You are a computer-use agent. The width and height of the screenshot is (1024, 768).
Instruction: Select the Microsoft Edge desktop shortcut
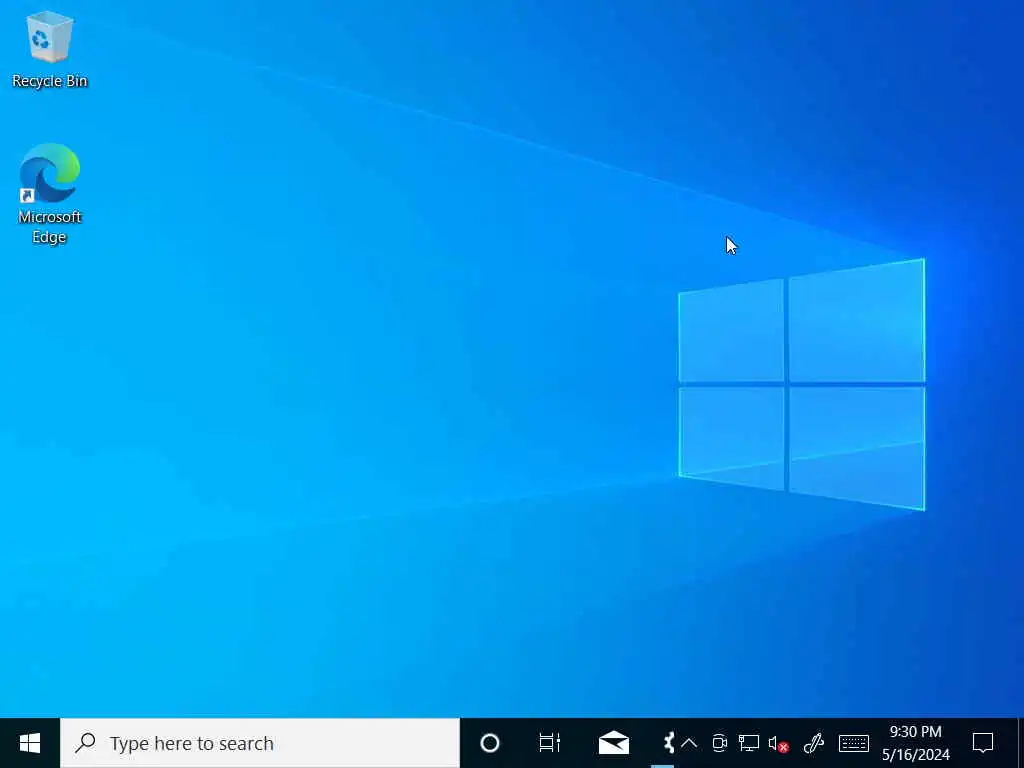[50, 194]
